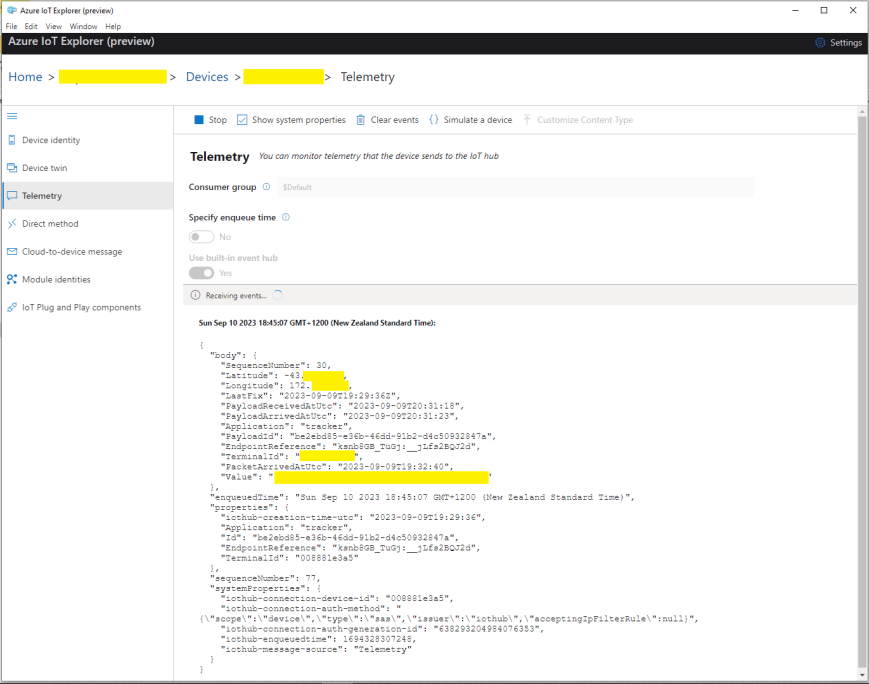Select Device identity in sidebar
This screenshot has width=869, height=684.
point(89,140)
